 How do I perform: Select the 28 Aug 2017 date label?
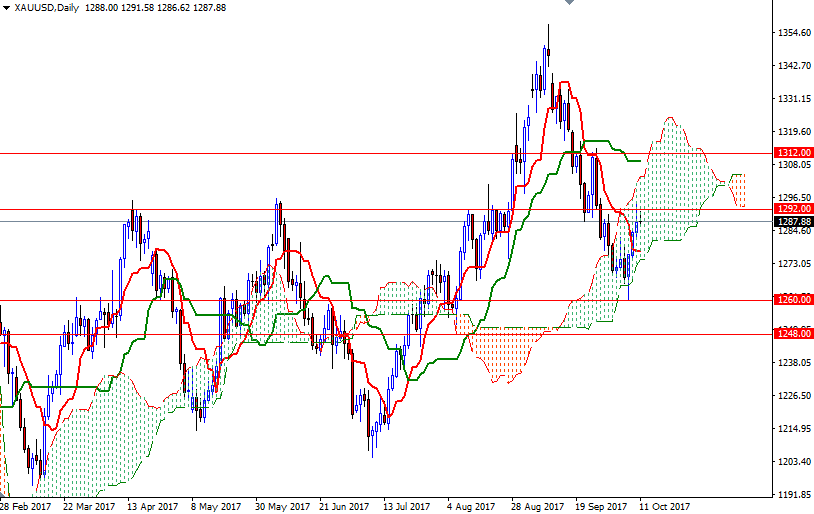point(537,506)
